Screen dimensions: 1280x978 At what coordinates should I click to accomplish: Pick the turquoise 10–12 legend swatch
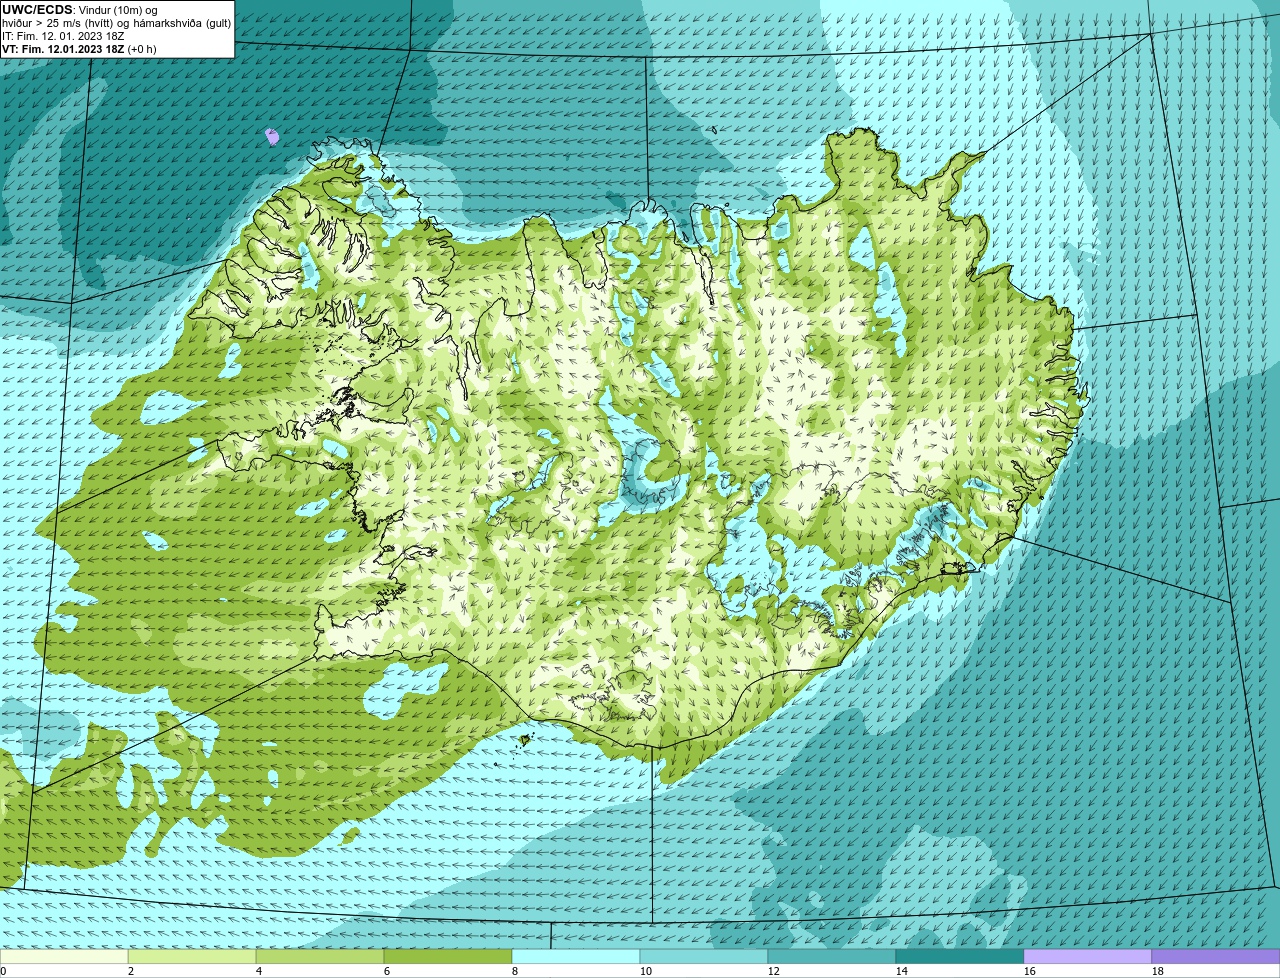[704, 956]
